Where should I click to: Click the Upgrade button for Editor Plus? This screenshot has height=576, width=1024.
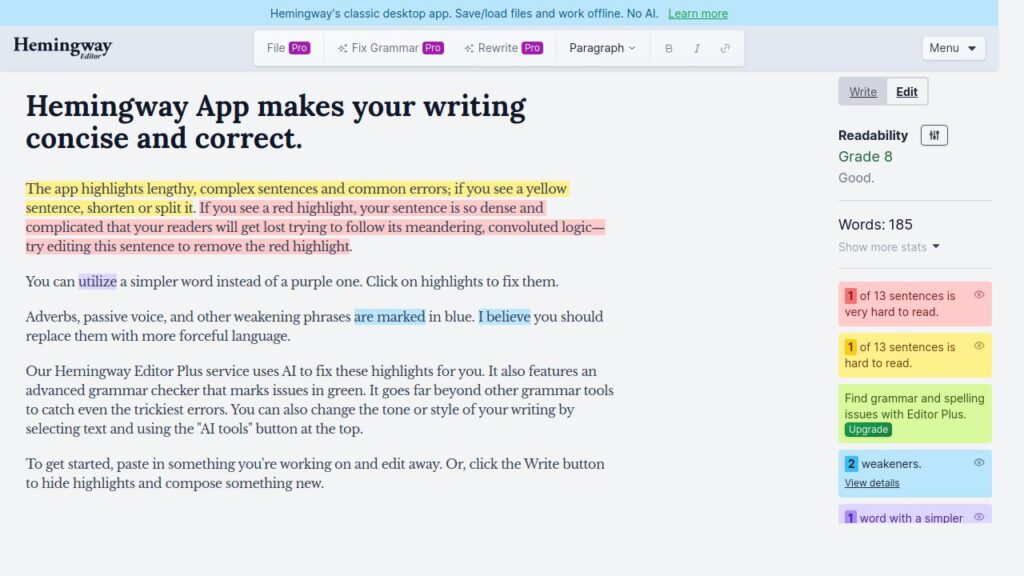pyautogui.click(x=868, y=429)
